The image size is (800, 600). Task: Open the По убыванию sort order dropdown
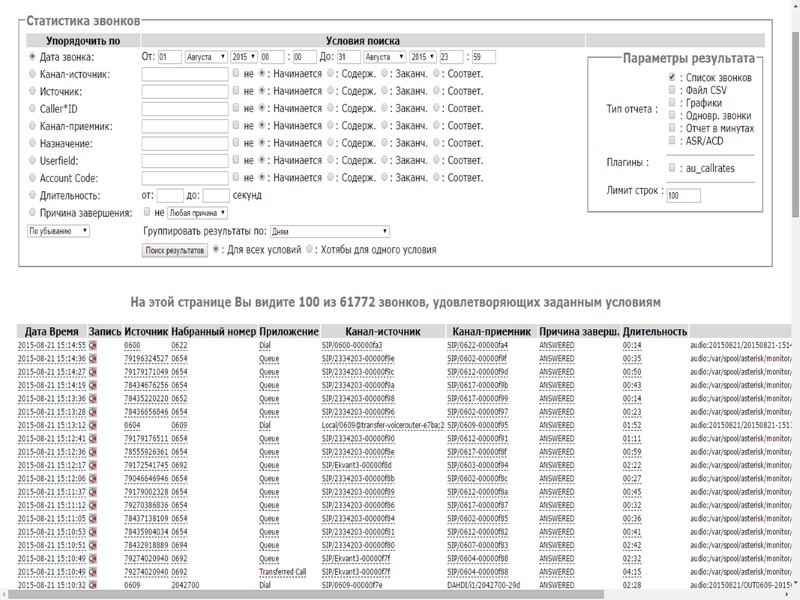[x=58, y=231]
